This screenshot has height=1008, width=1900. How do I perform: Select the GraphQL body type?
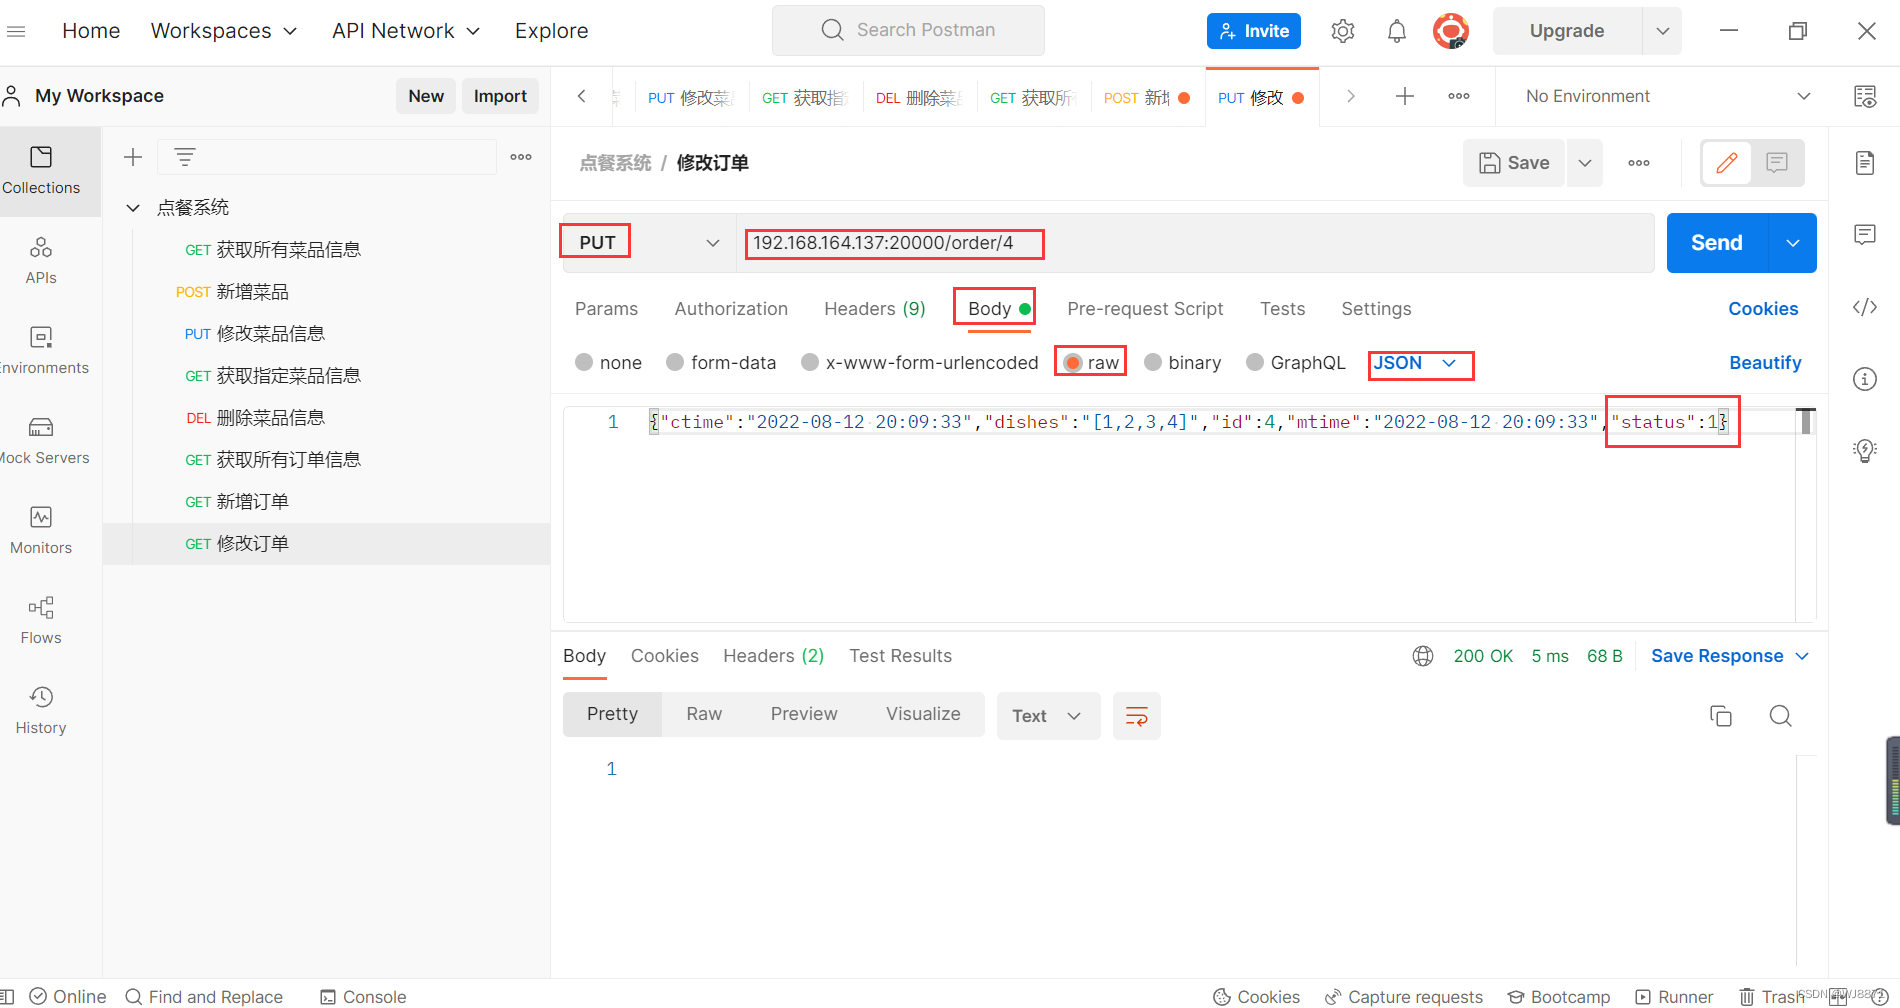click(1295, 362)
